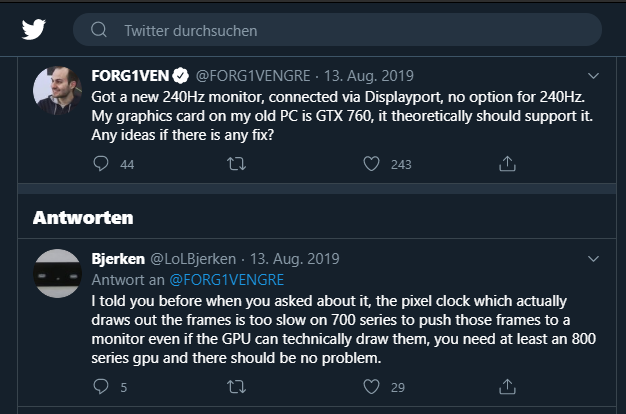Open Bjerken's avatar image

(57, 273)
